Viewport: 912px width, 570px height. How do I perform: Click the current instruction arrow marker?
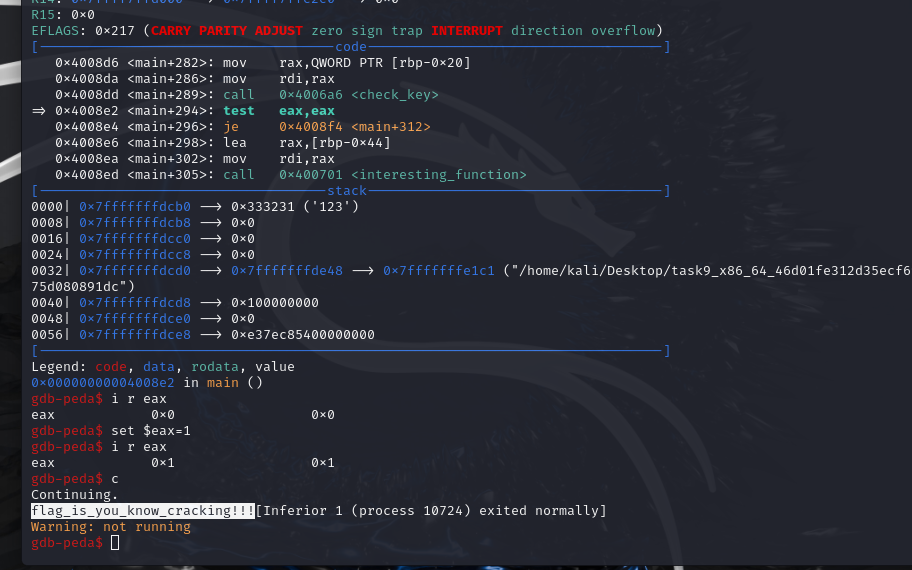point(38,111)
